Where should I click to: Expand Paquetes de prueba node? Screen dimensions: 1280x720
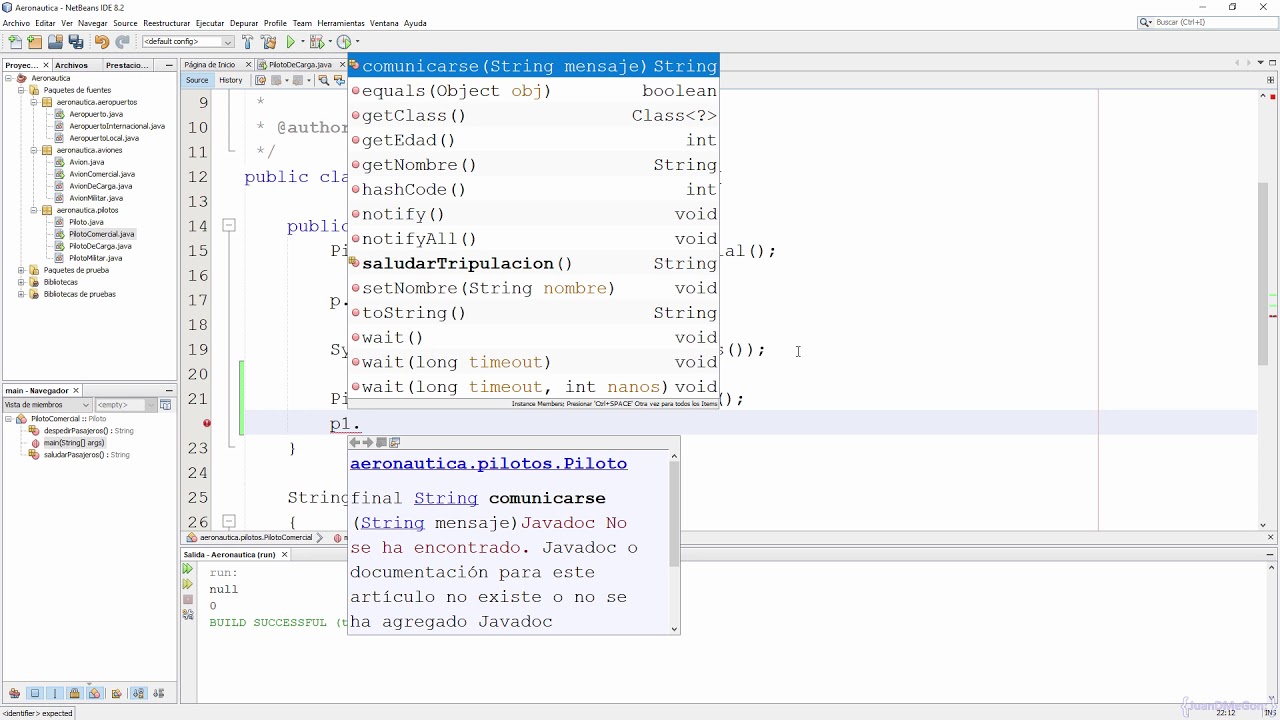click(21, 270)
